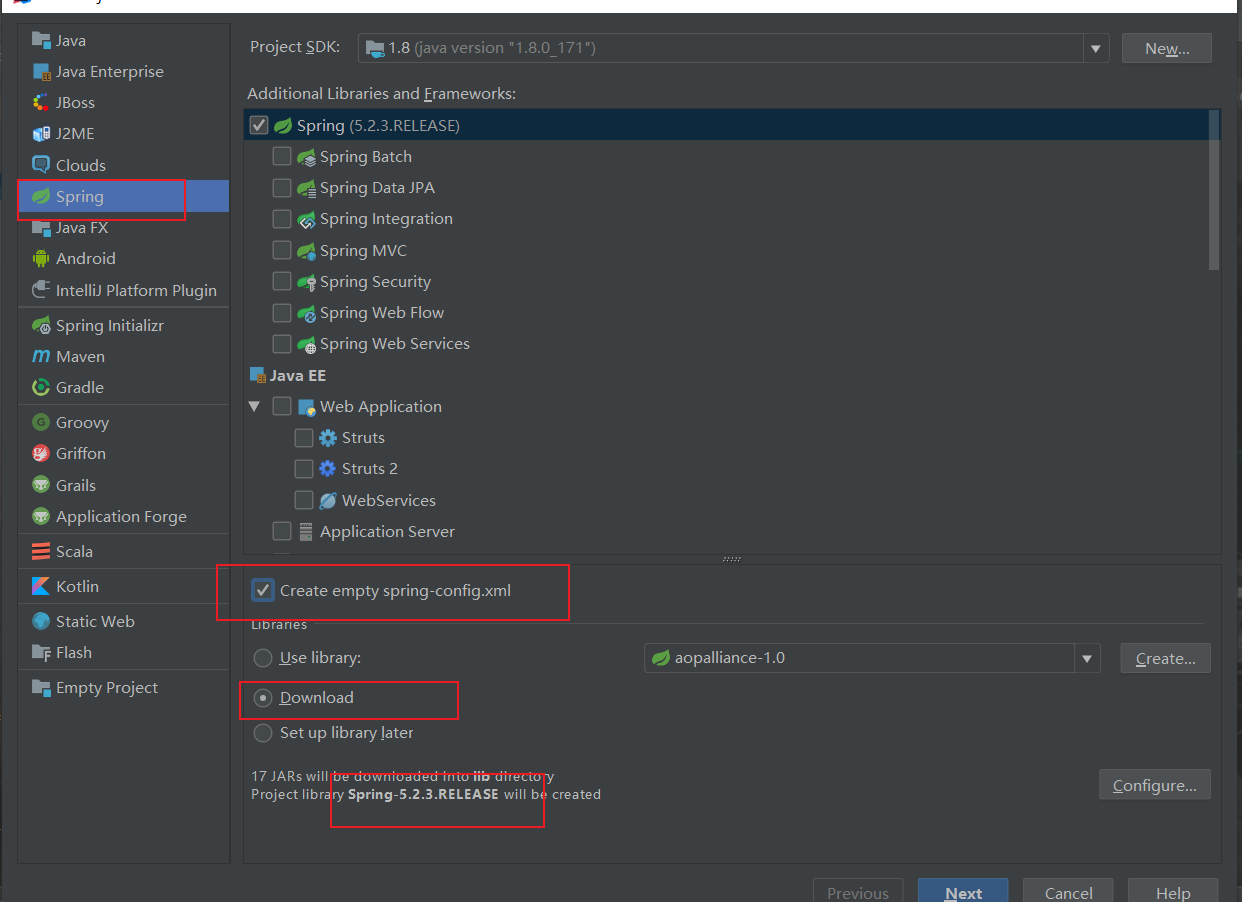Toggle Create empty spring-config.xml checkbox
This screenshot has width=1242, height=902.
(263, 590)
